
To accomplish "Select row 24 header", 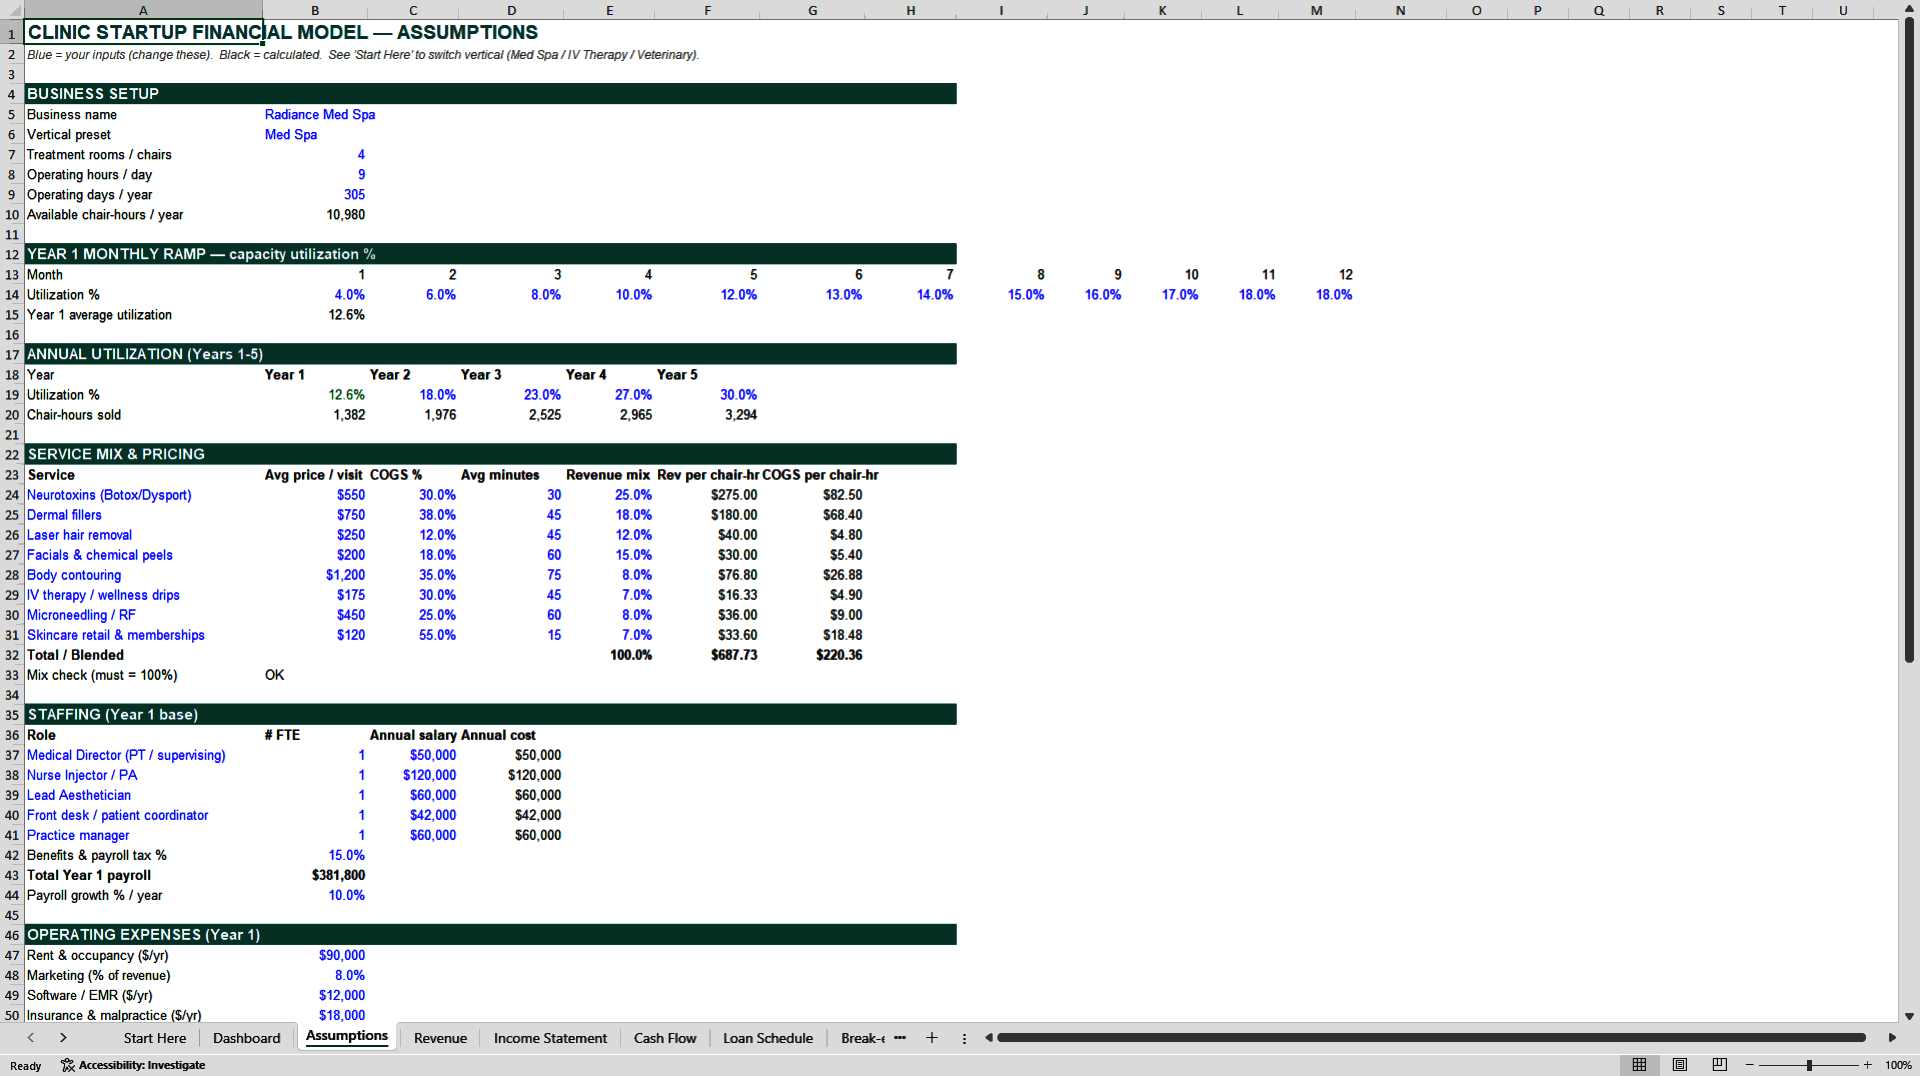I will [x=12, y=495].
